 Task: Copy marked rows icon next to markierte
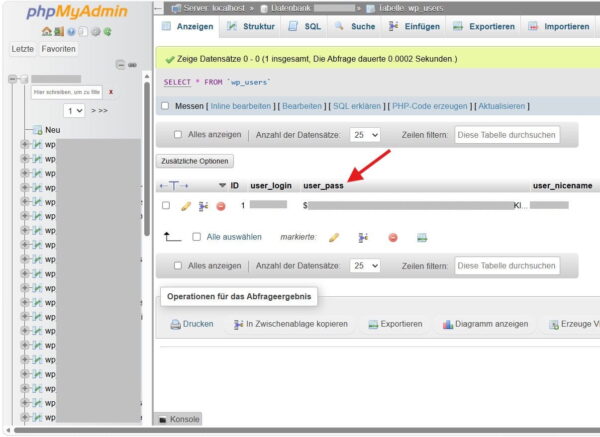pyautogui.click(x=363, y=238)
